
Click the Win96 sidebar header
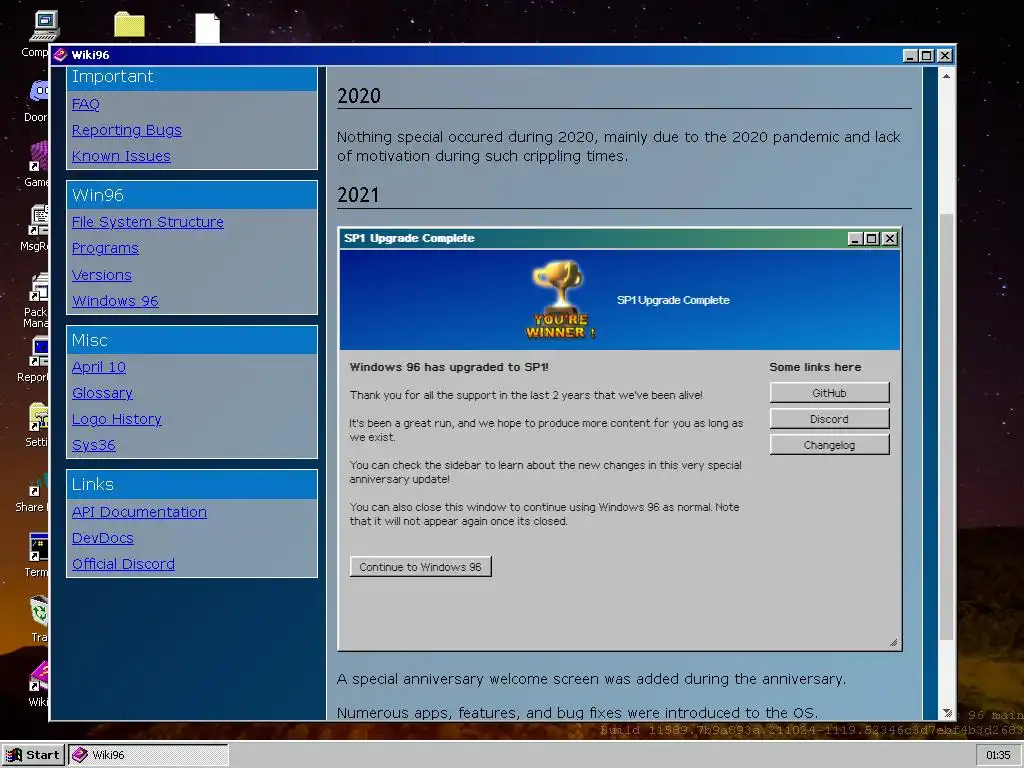pyautogui.click(x=192, y=195)
